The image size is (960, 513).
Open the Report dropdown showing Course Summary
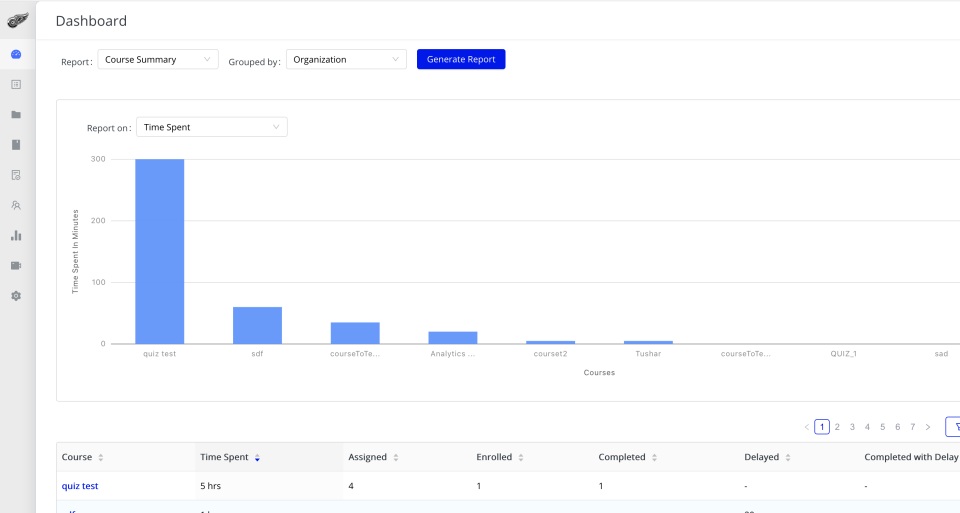(158, 60)
